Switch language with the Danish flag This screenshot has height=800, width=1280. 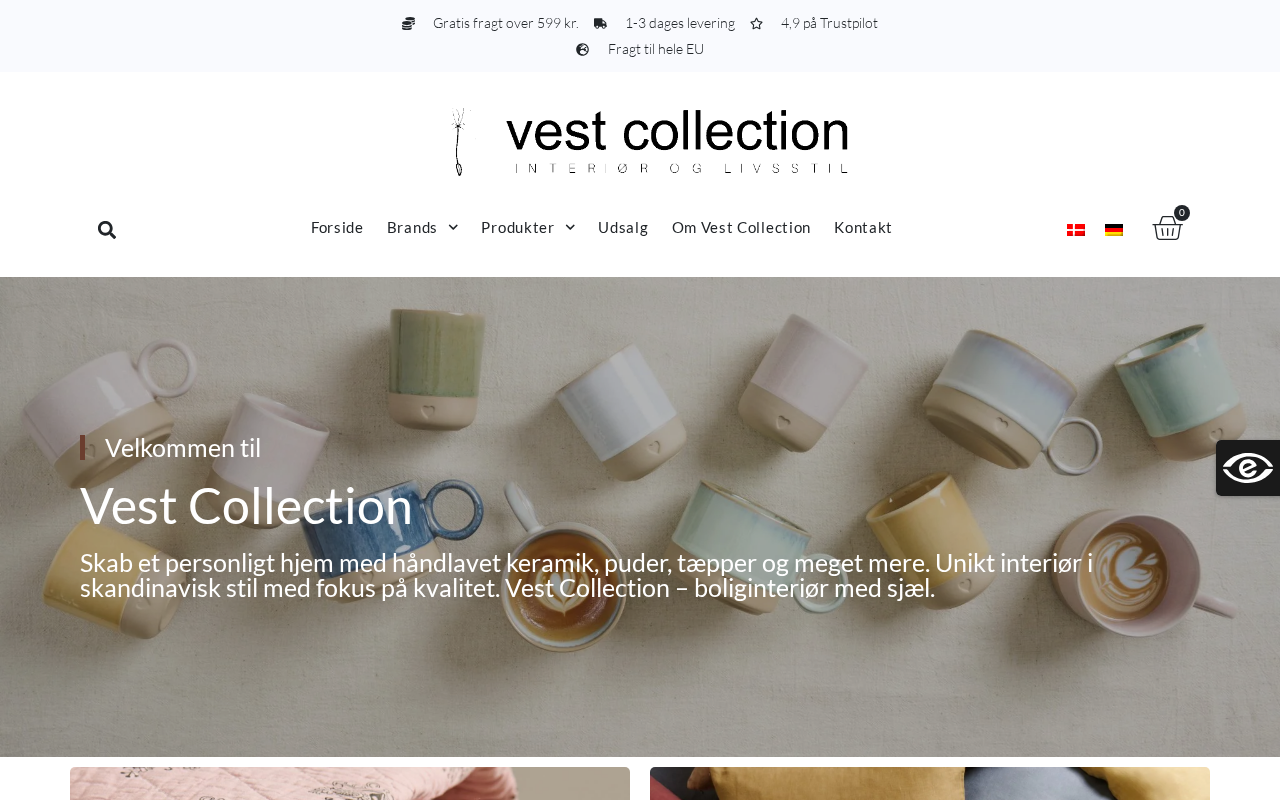(1076, 230)
